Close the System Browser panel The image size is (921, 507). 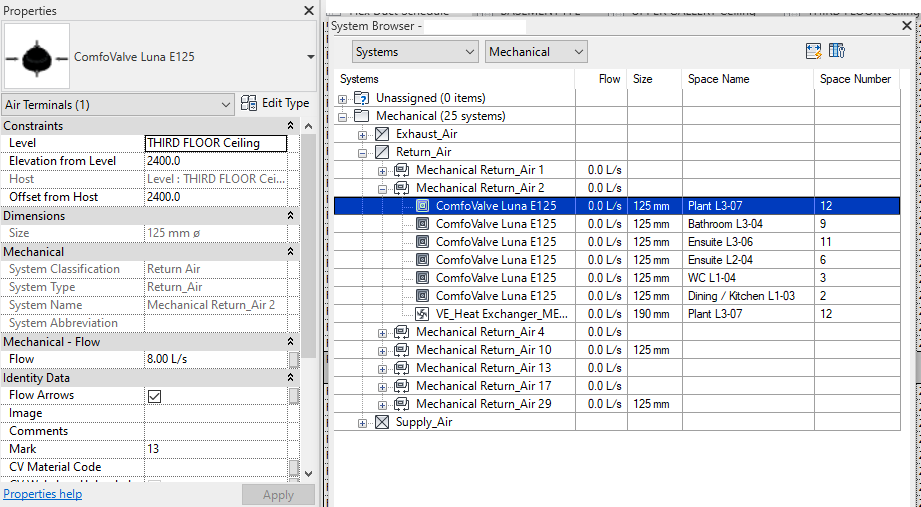click(907, 26)
